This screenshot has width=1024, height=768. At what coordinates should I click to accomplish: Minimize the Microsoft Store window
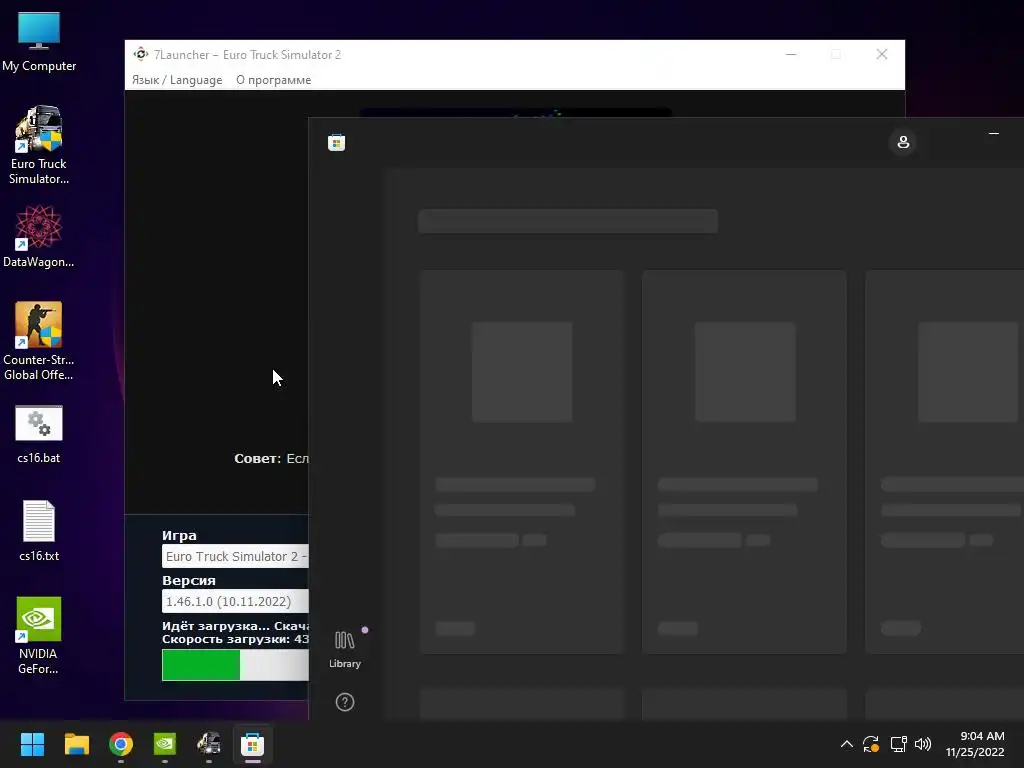coord(994,133)
